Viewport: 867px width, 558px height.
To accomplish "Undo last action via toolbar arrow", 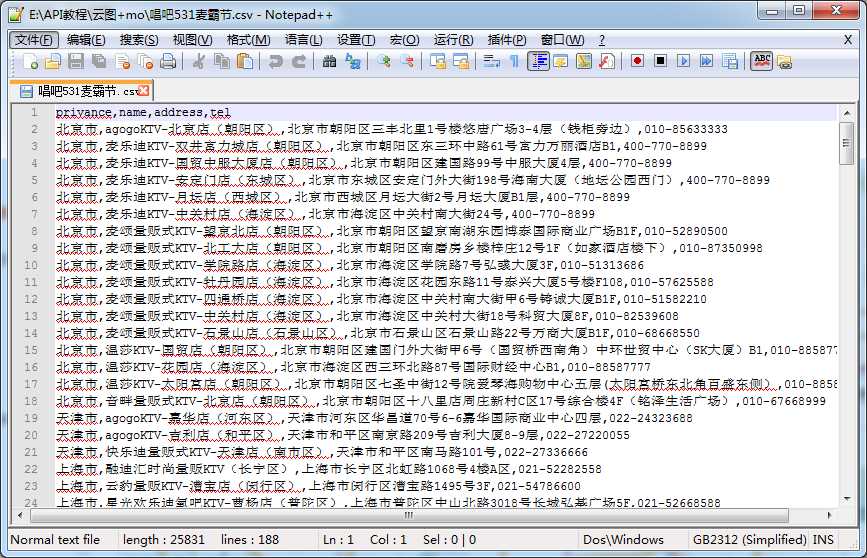I will 275,61.
